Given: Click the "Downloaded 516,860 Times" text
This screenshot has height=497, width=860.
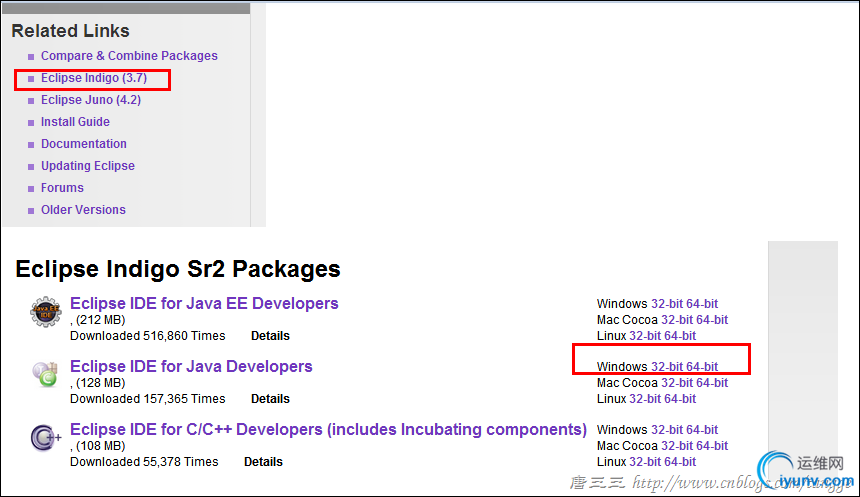Looking at the screenshot, I should [148, 336].
